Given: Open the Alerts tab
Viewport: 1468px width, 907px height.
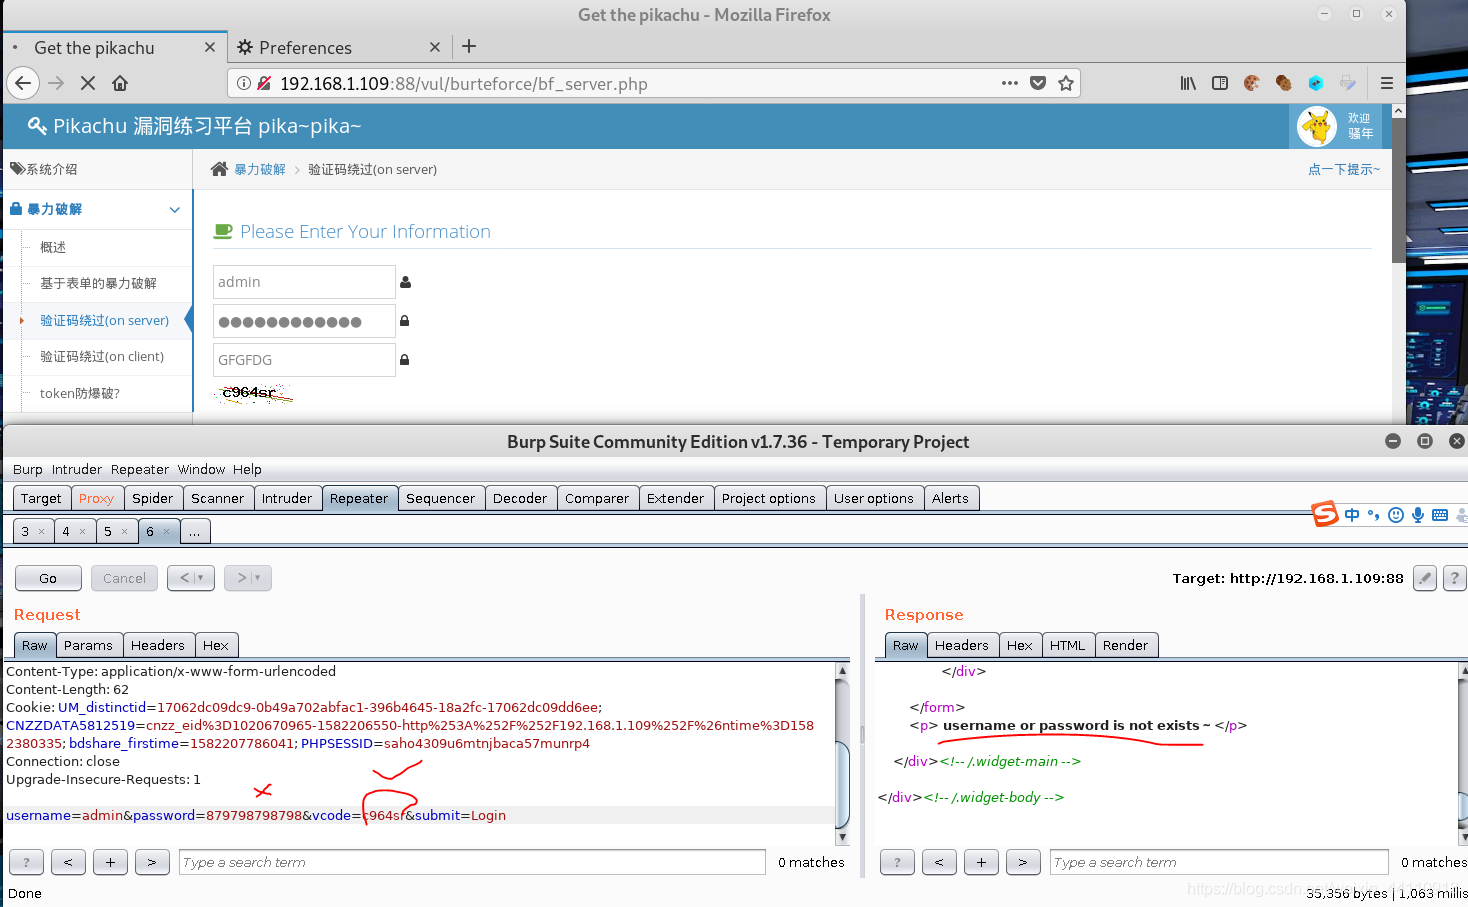Looking at the screenshot, I should pyautogui.click(x=950, y=498).
